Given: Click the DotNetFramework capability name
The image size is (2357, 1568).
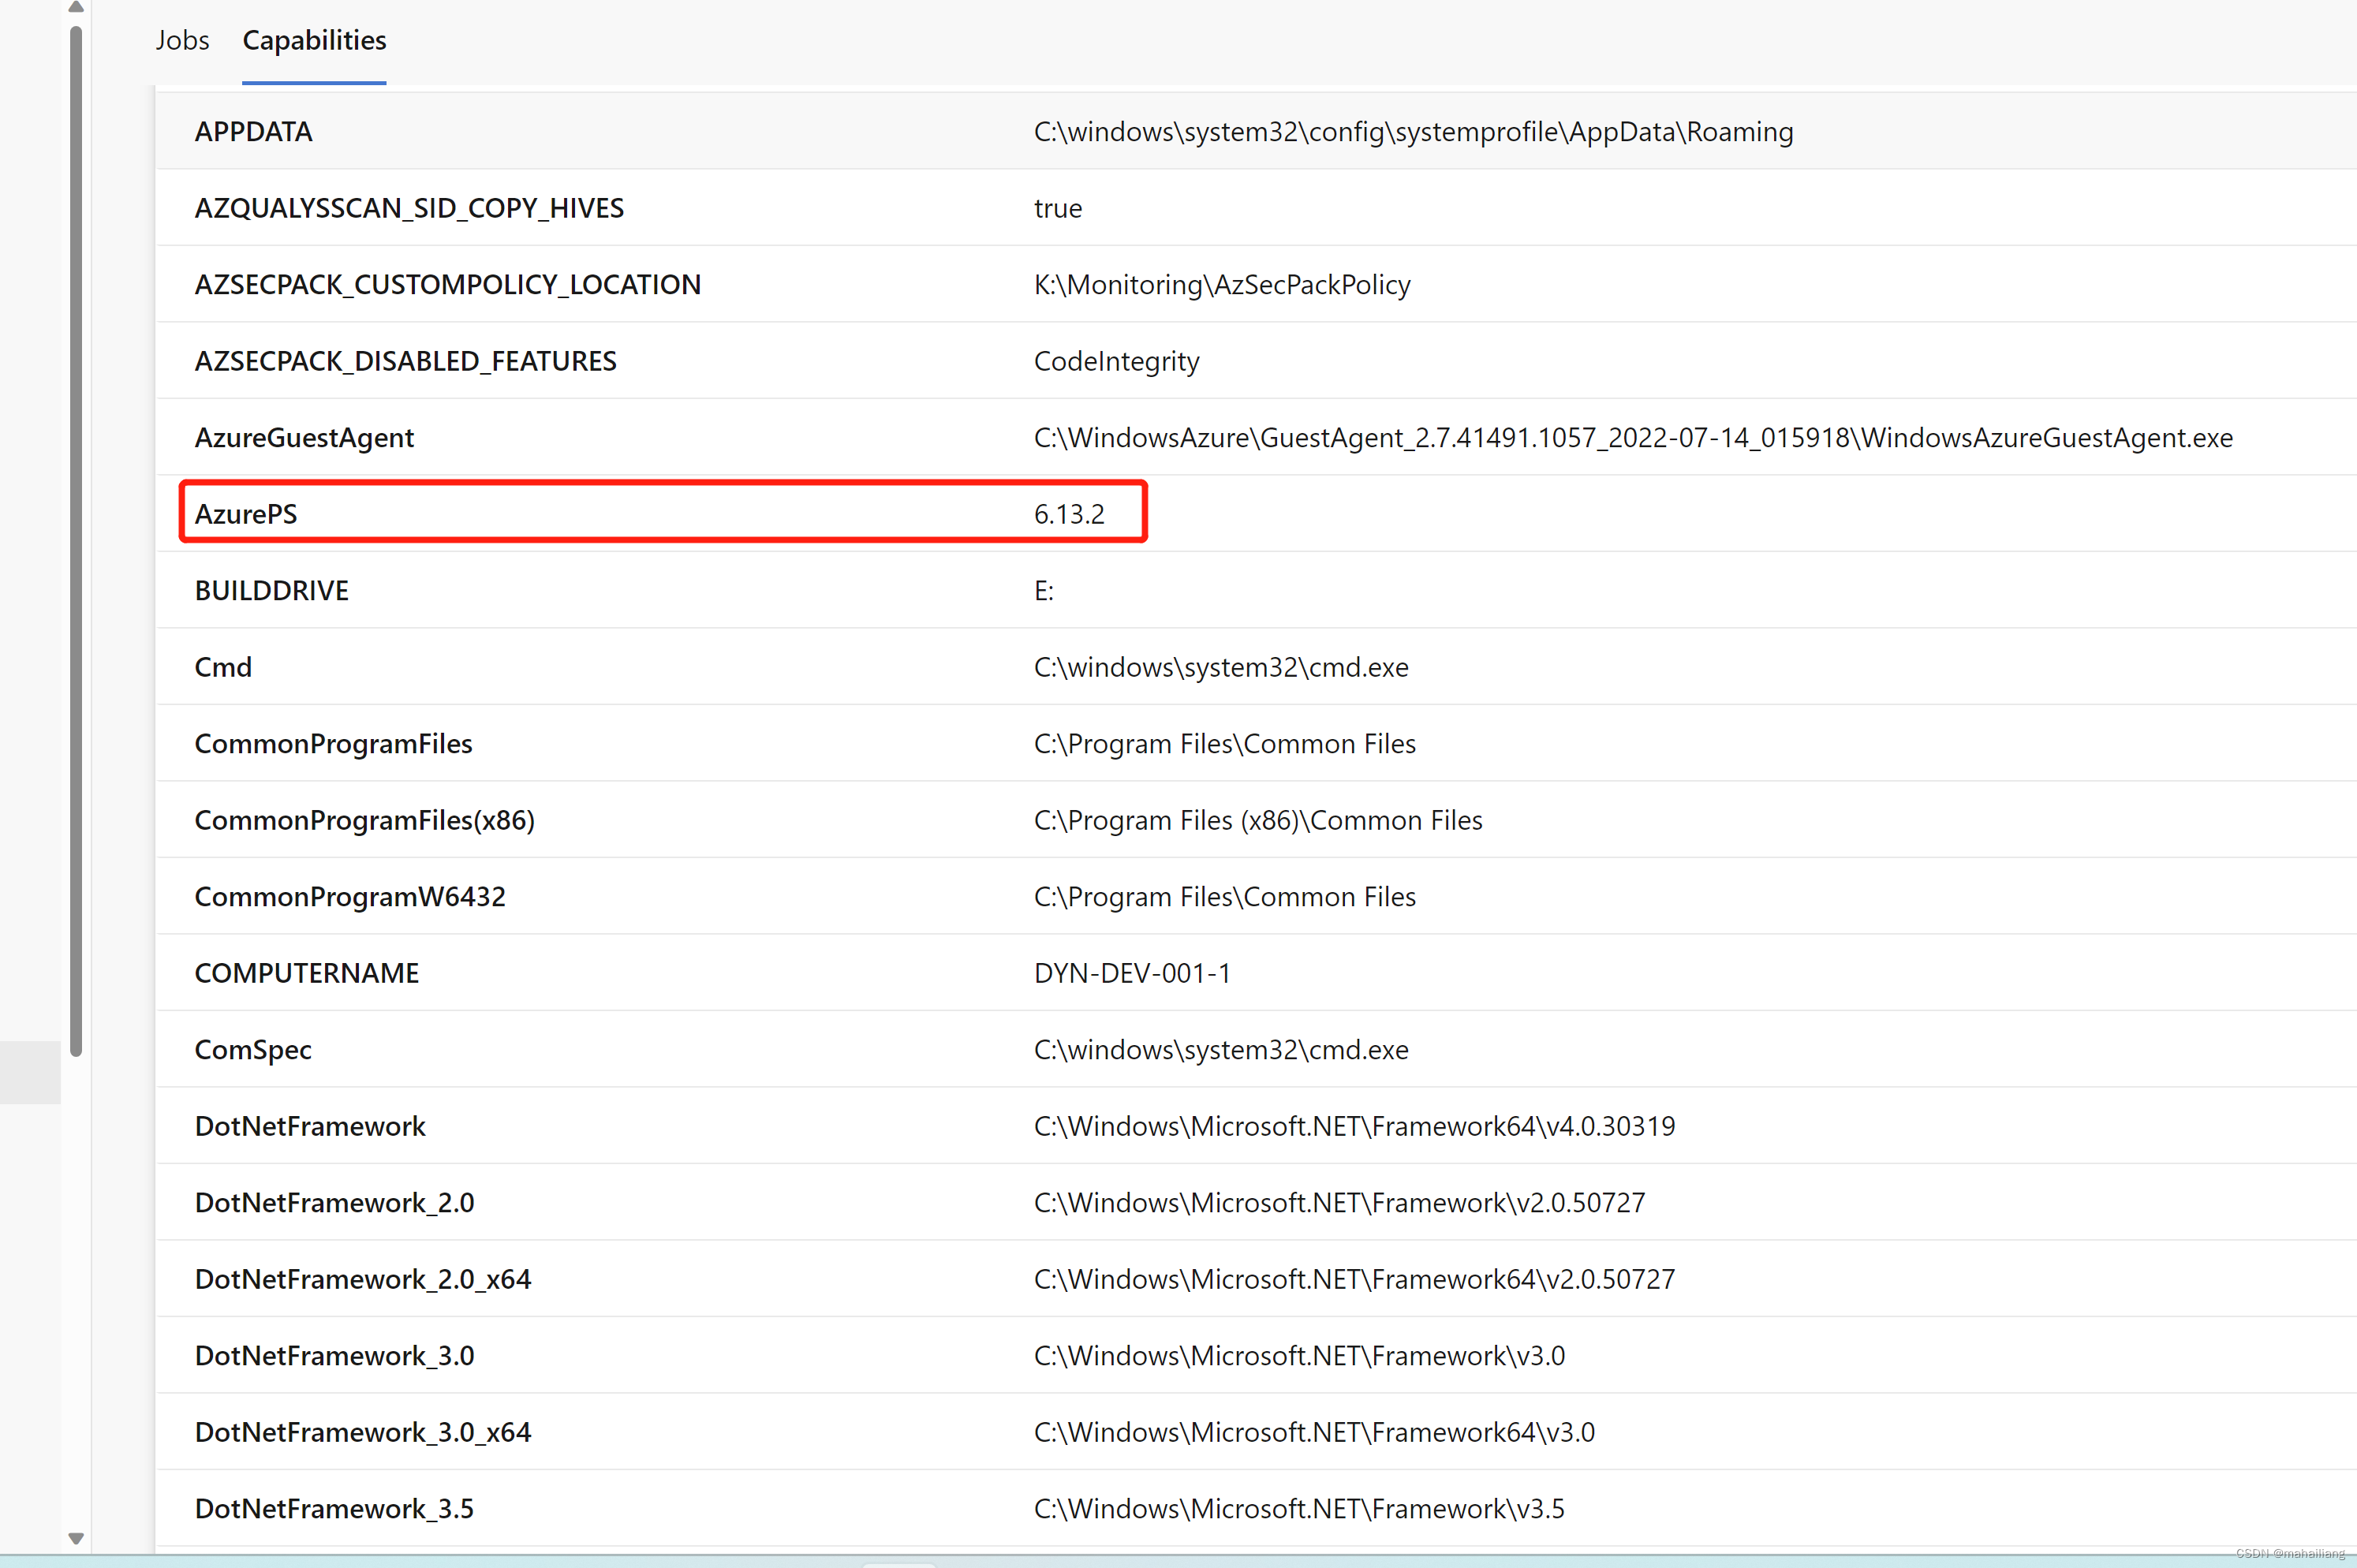Looking at the screenshot, I should tap(309, 1126).
